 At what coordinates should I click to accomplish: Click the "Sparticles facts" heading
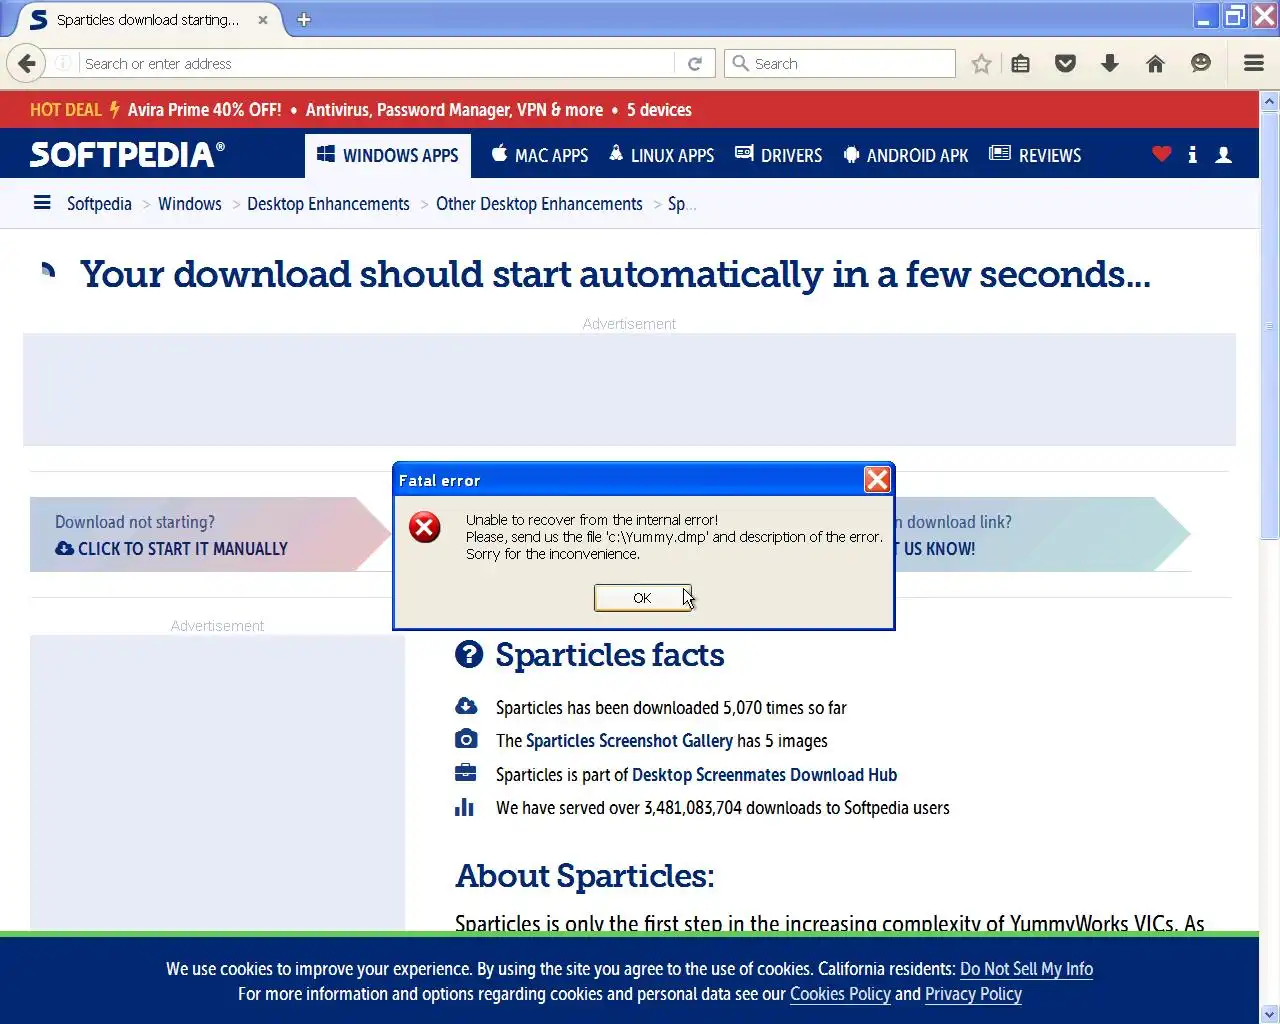pyautogui.click(x=609, y=654)
